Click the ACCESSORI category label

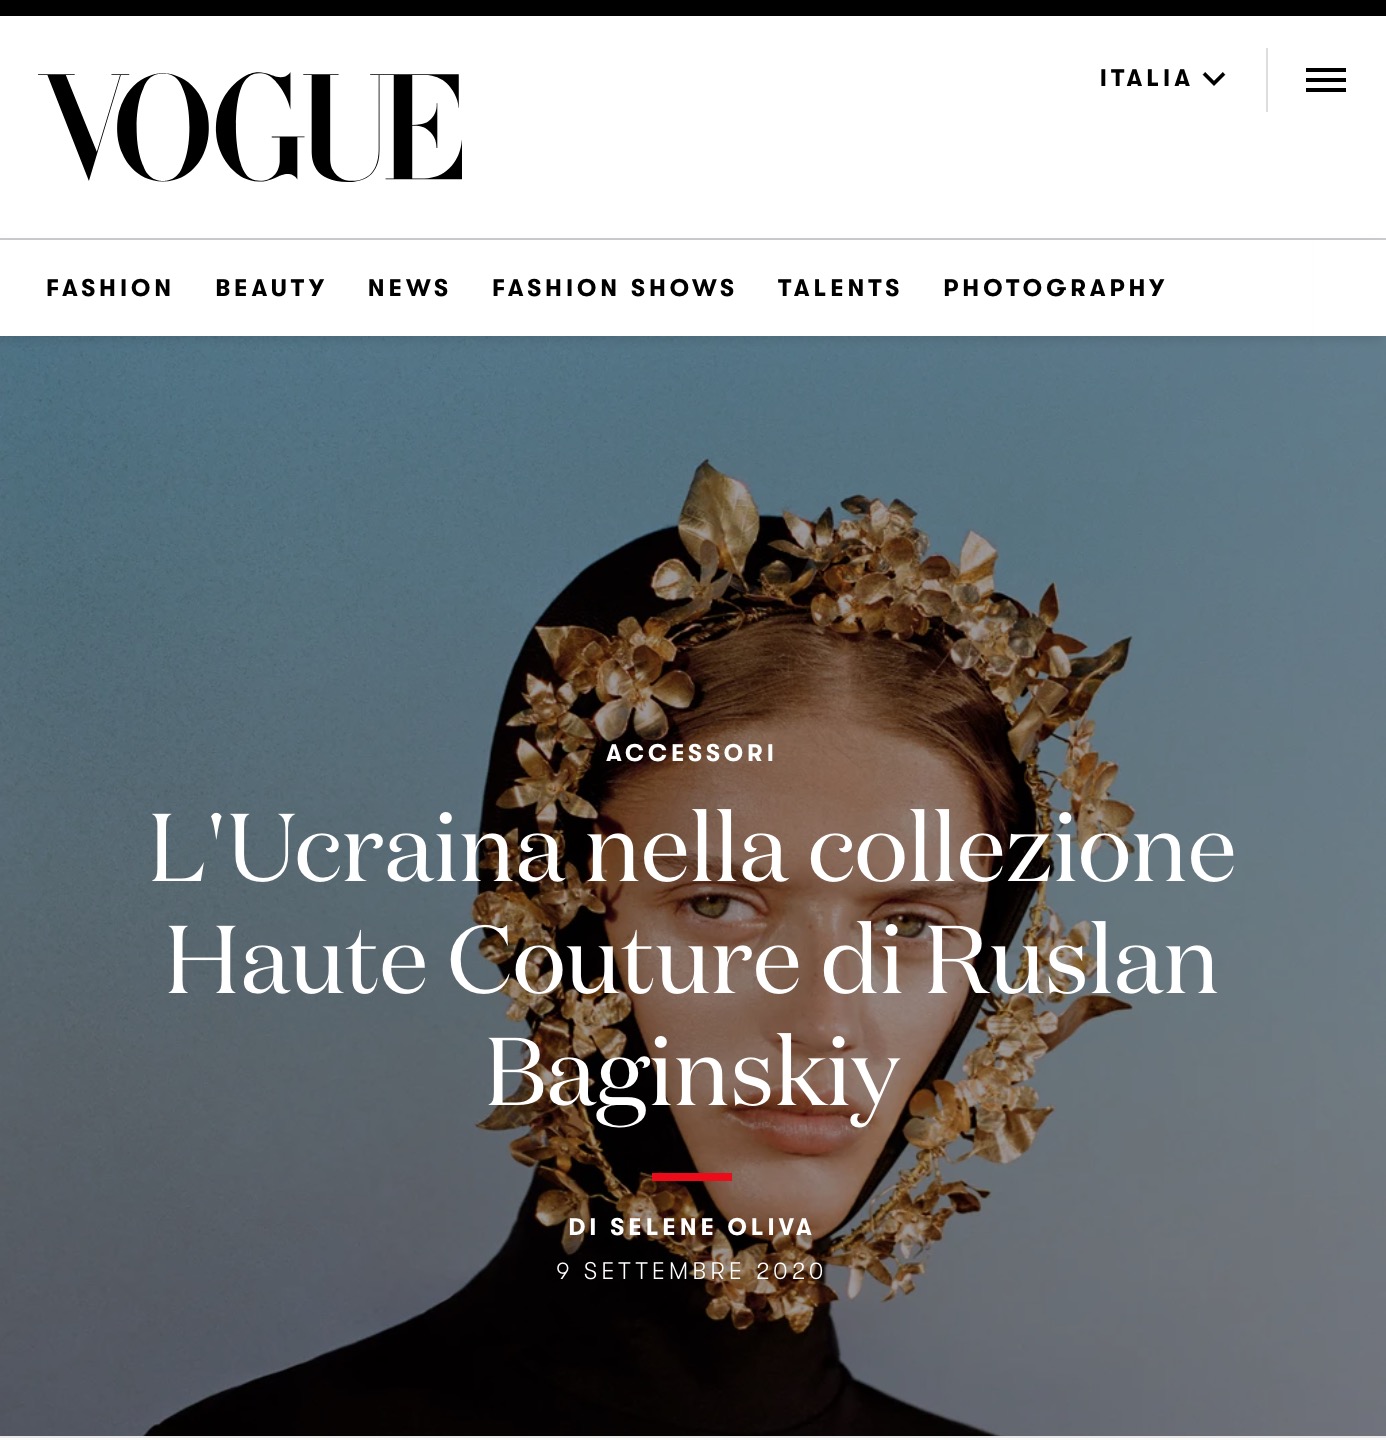tap(691, 753)
